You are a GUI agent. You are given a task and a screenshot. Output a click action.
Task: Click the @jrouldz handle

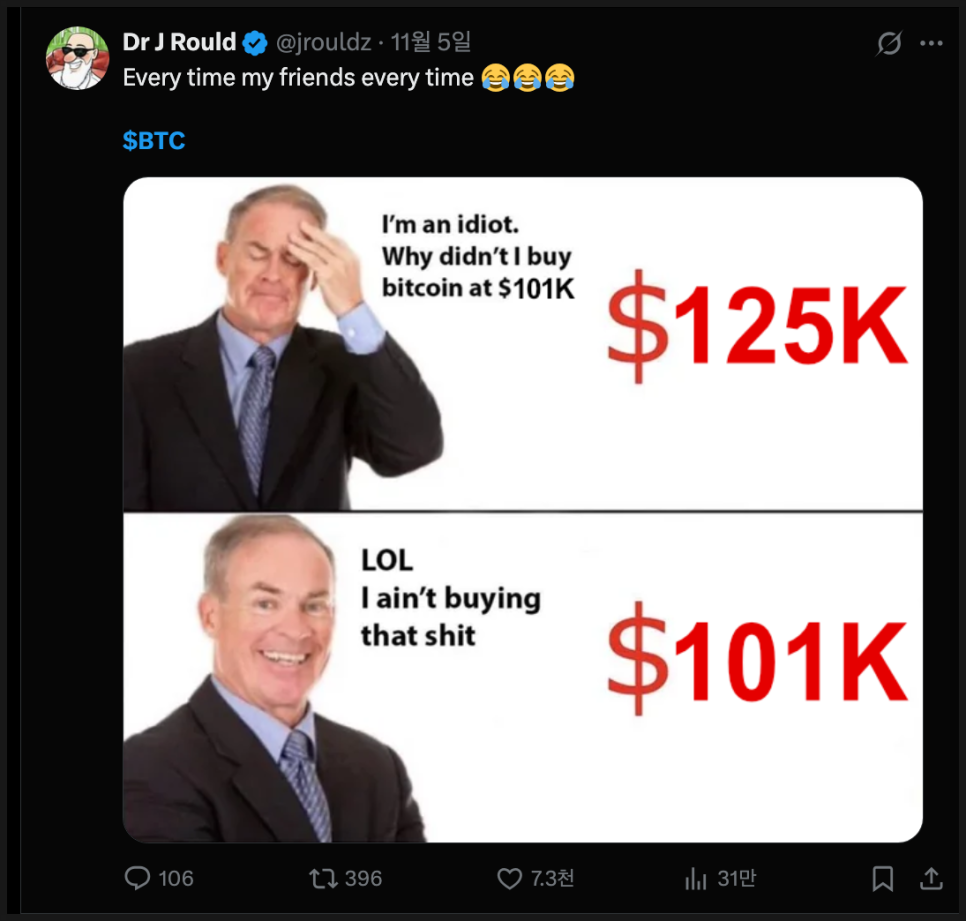324,43
